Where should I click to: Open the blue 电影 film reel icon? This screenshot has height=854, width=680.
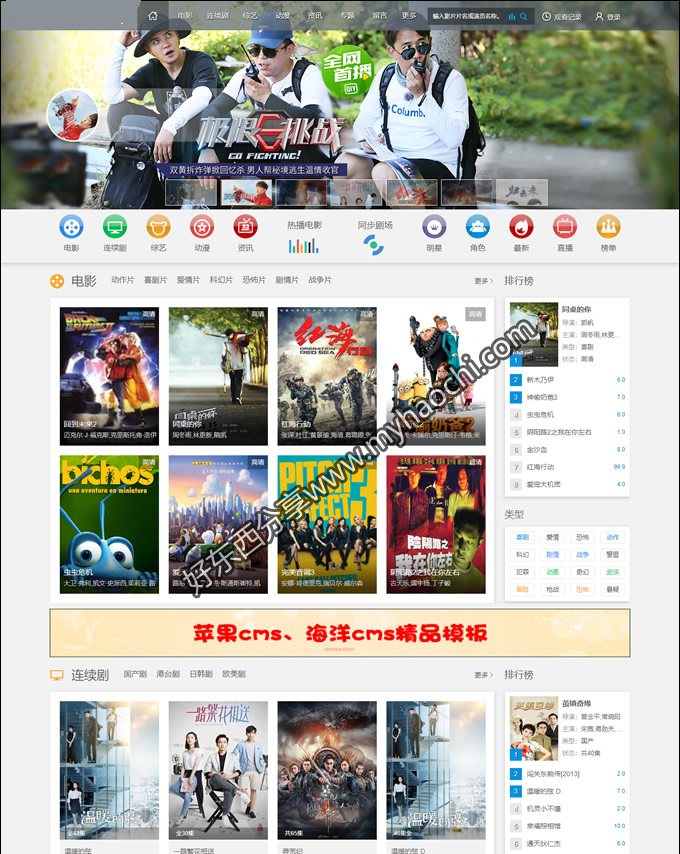coord(71,227)
